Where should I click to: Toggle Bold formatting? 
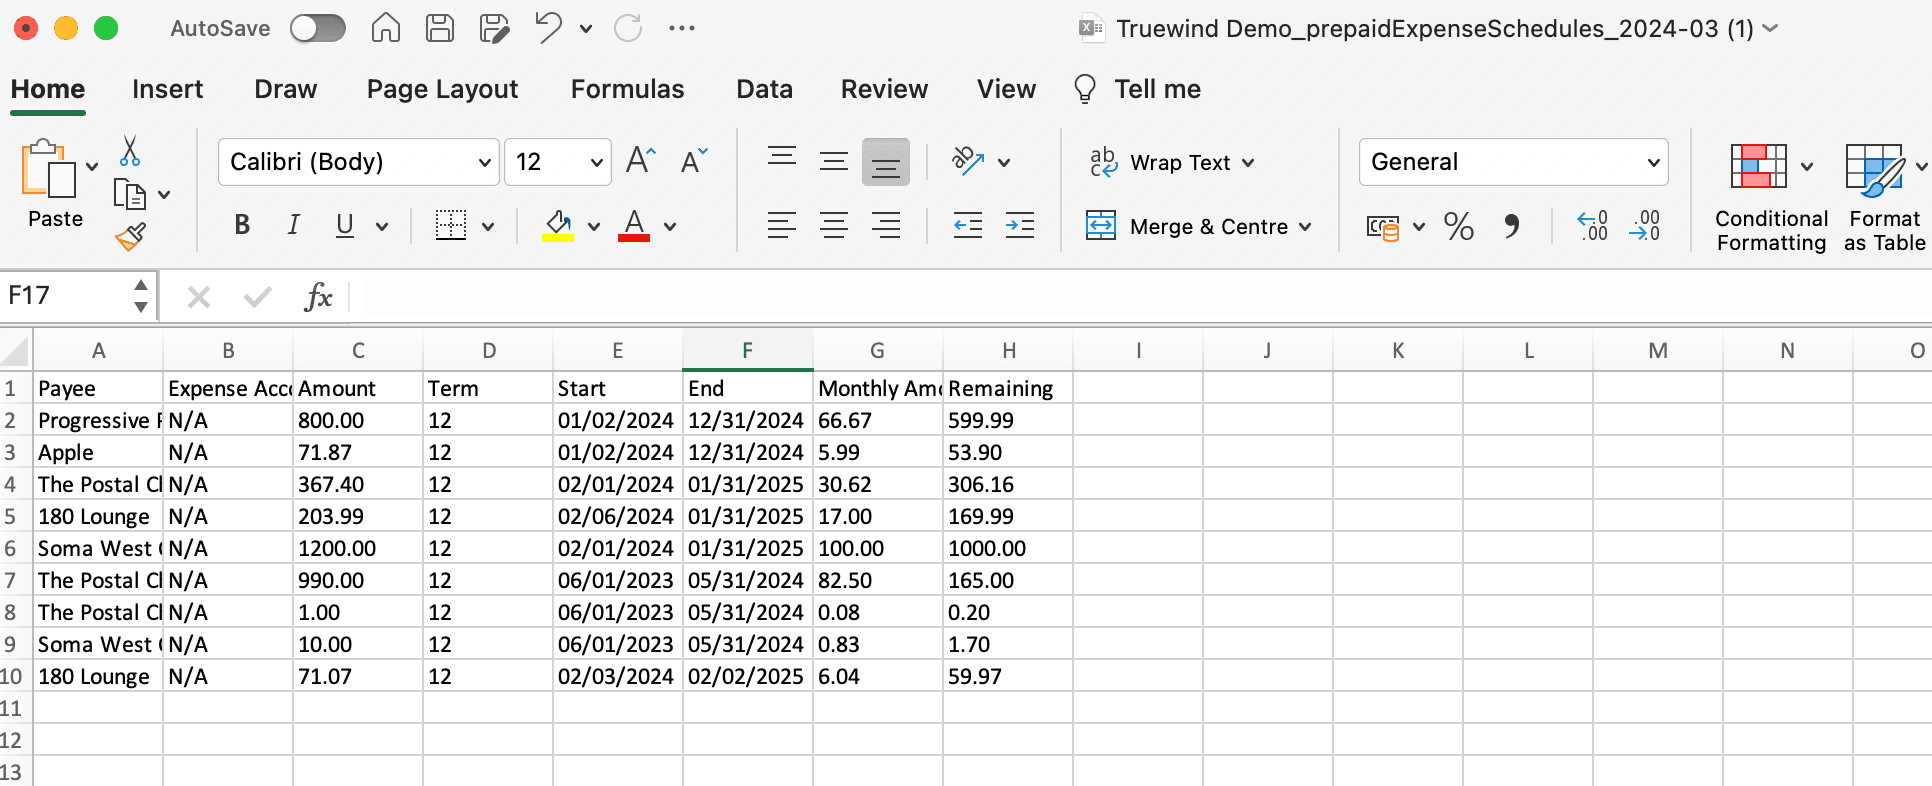pos(242,225)
